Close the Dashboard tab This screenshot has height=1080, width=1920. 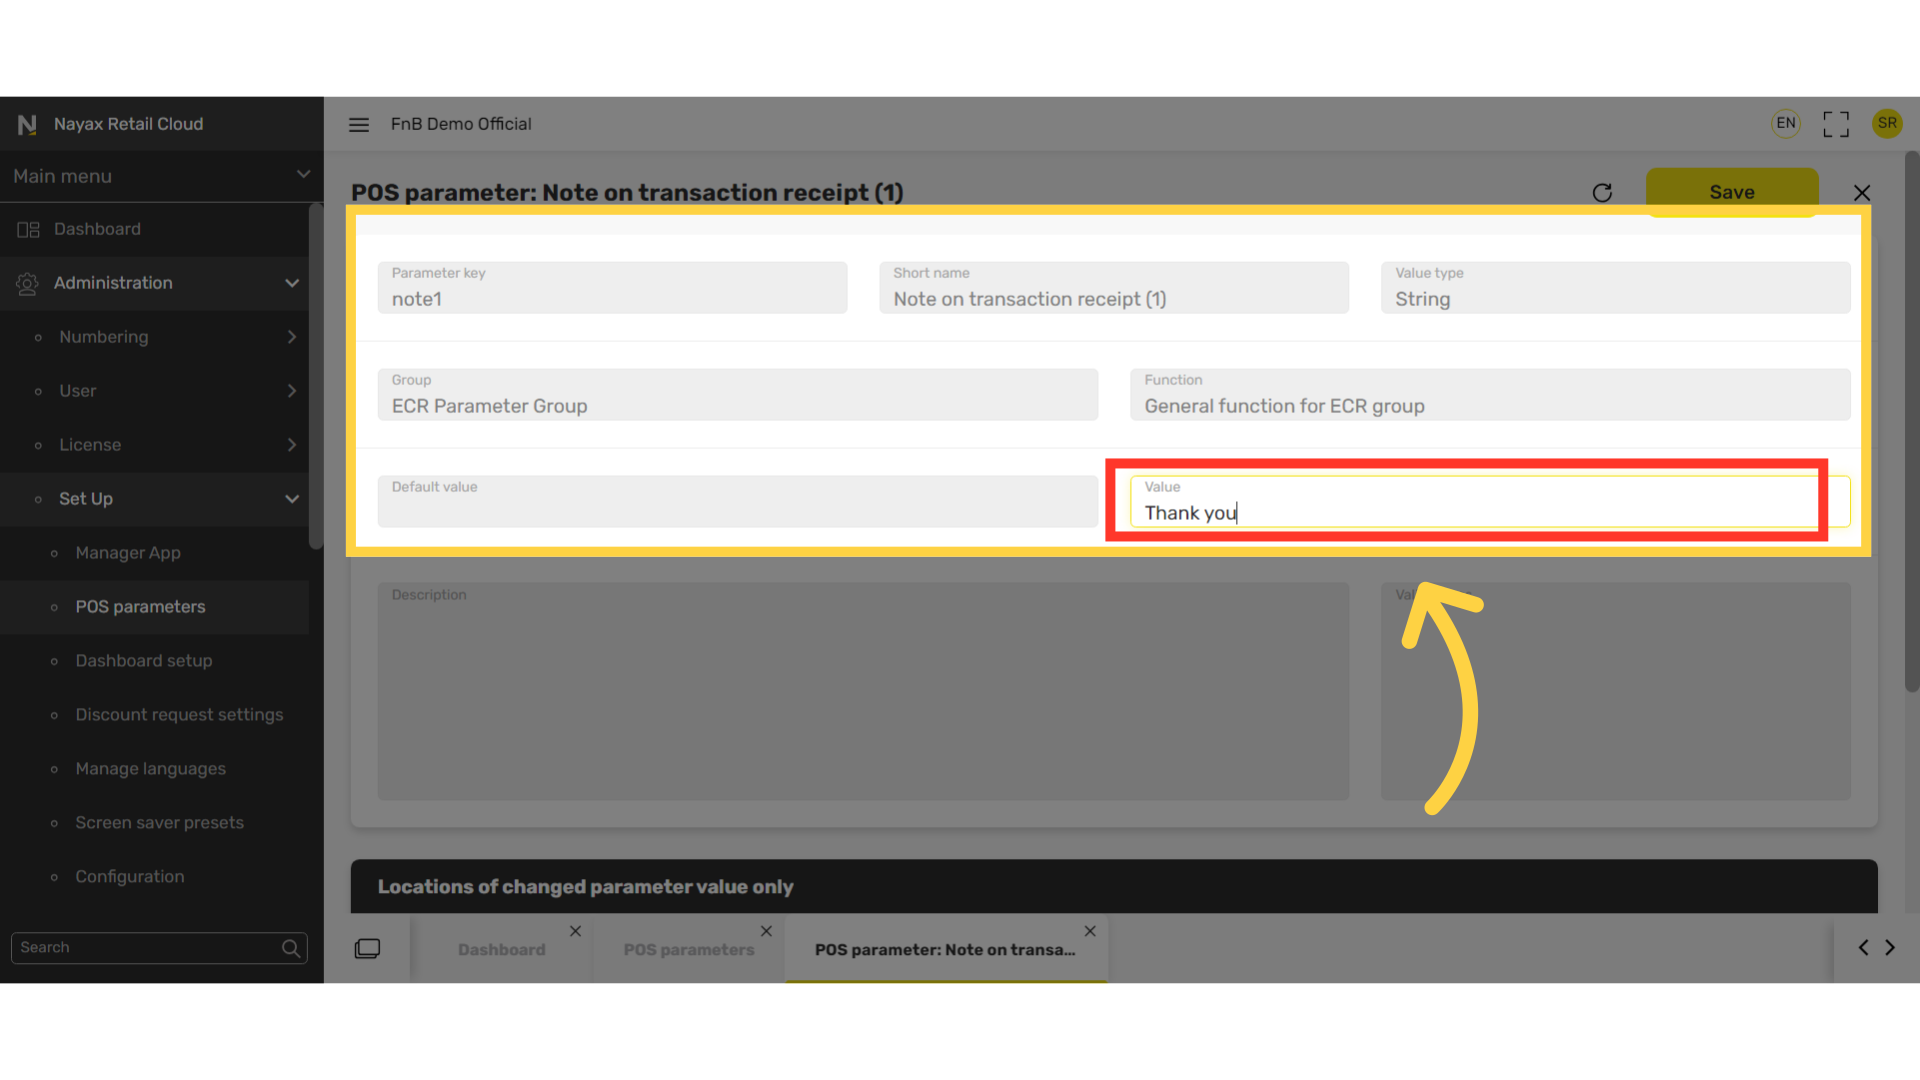click(x=575, y=931)
